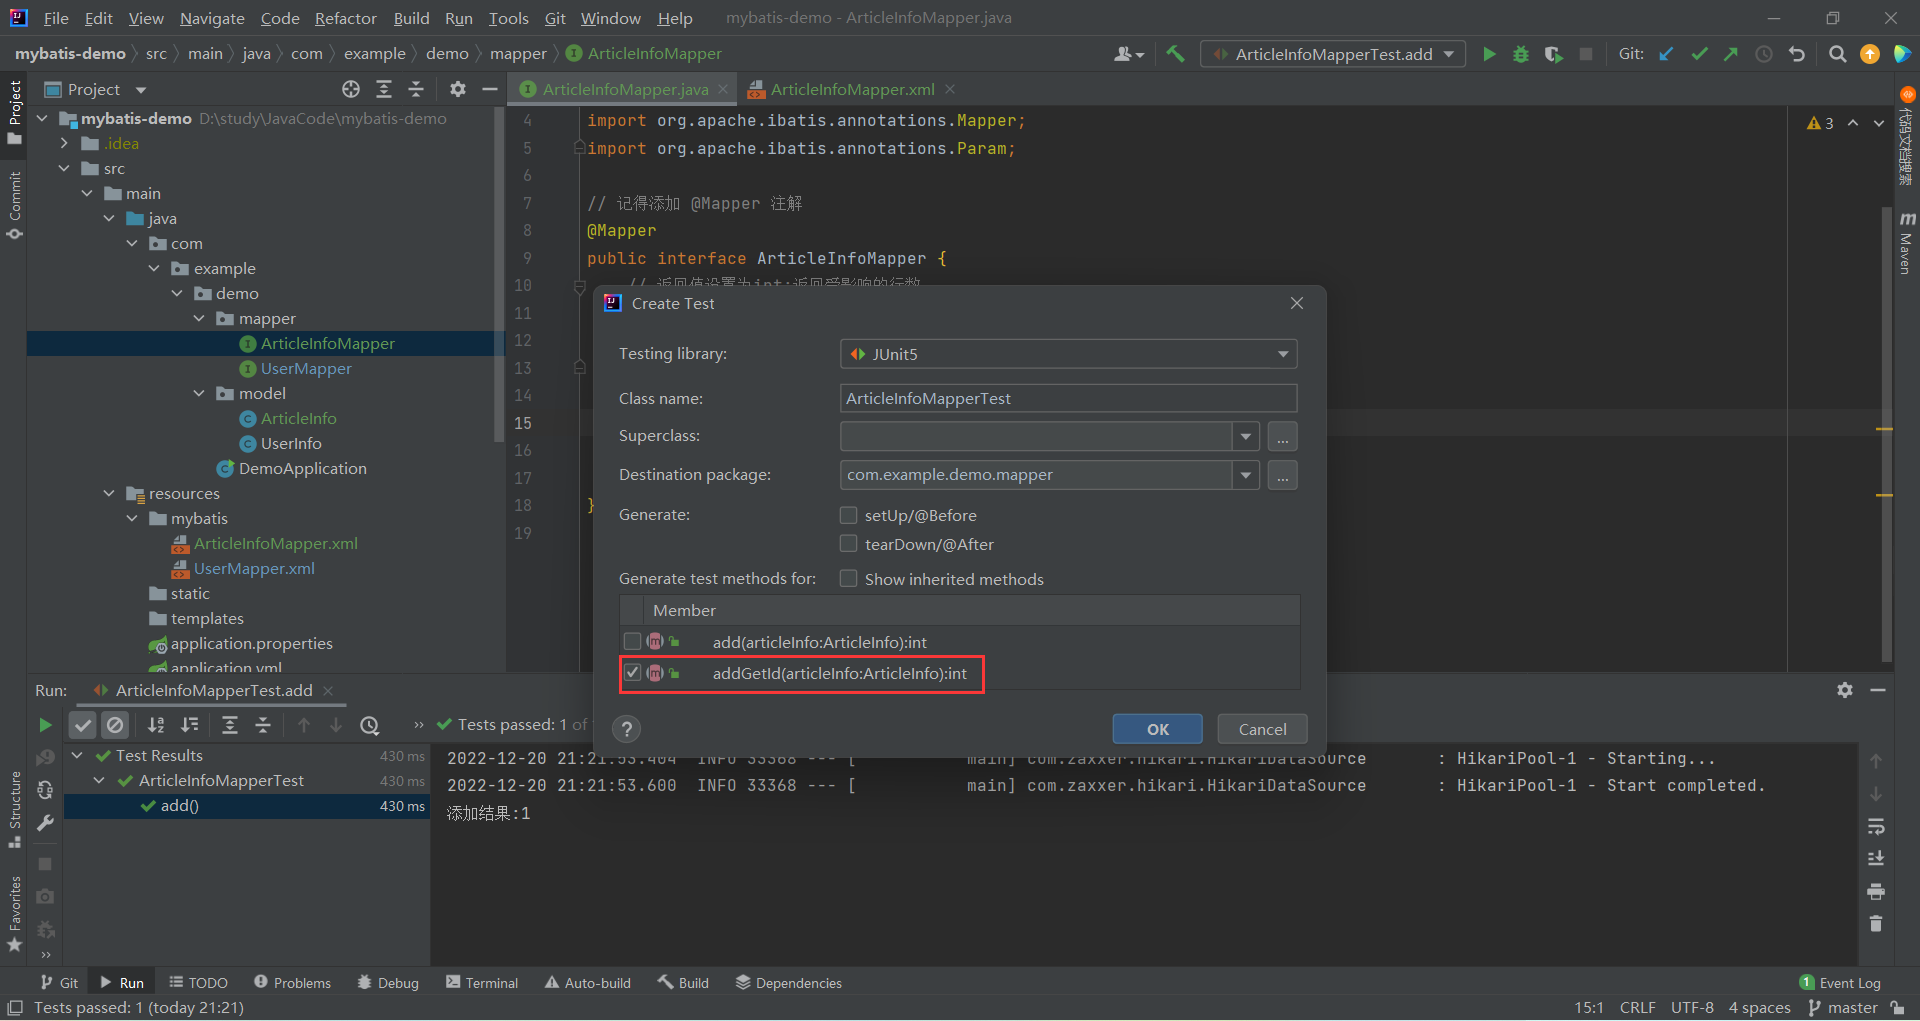Rollback changes with the undo arrow icon
Image resolution: width=1920 pixels, height=1021 pixels.
1797,54
